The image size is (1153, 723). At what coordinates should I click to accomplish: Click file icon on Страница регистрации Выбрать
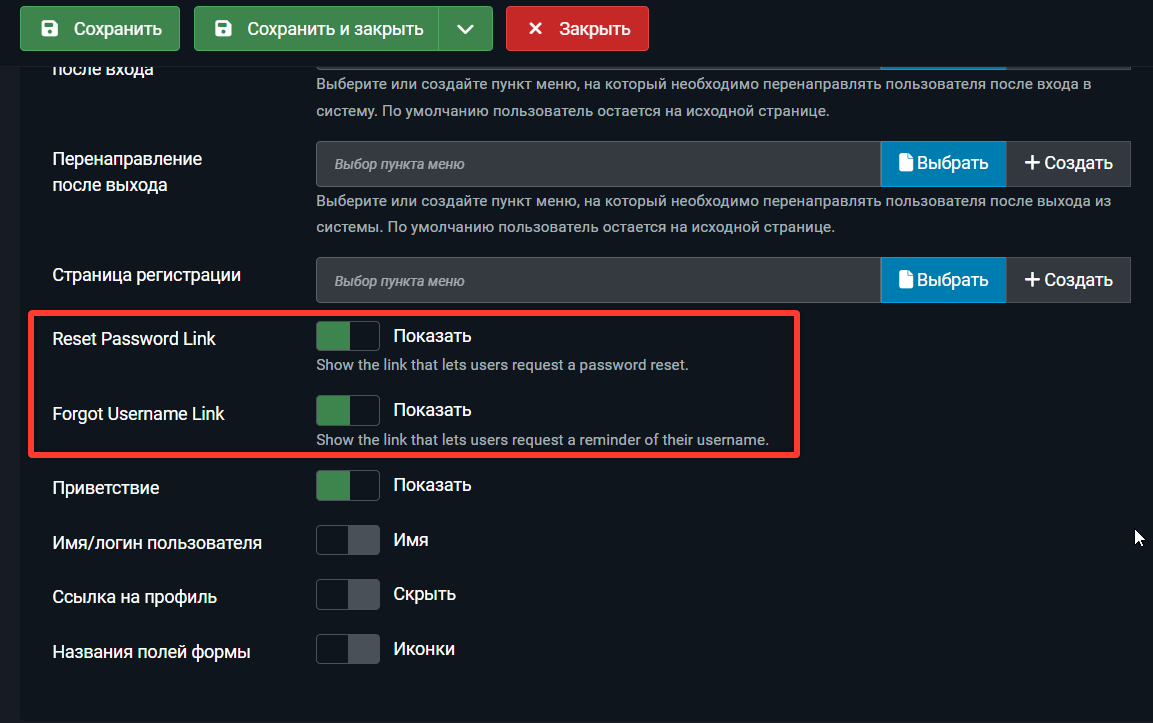point(906,279)
